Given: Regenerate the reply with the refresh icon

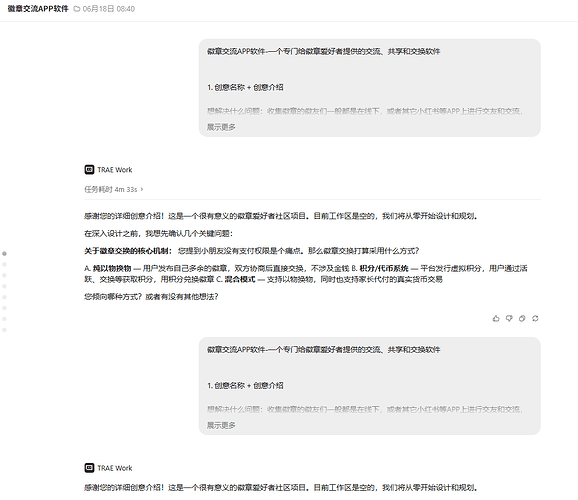Looking at the screenshot, I should 535,318.
